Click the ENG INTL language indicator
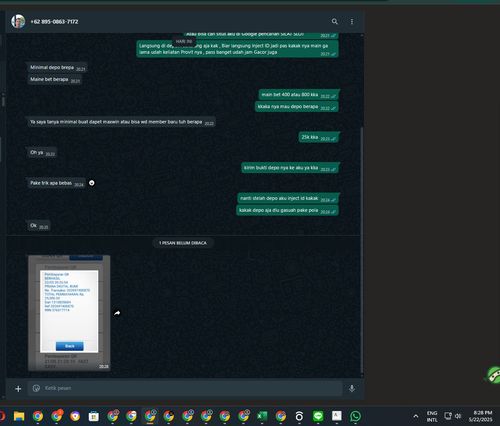The height and width of the screenshot is (426, 500). click(x=432, y=416)
